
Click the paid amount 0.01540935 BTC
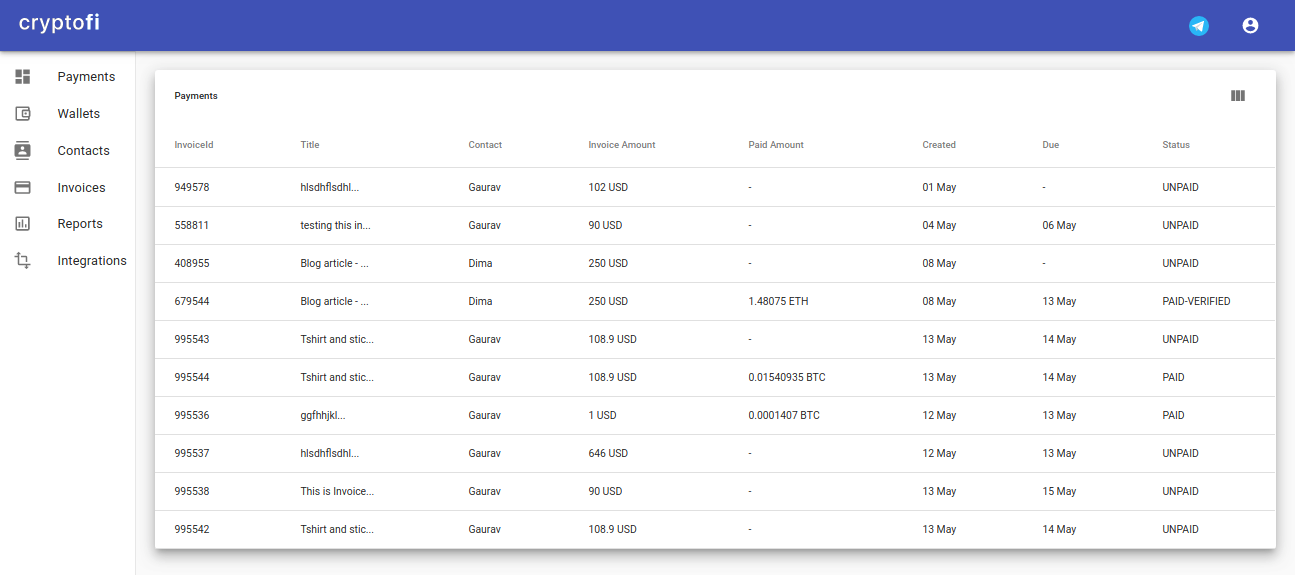point(787,378)
